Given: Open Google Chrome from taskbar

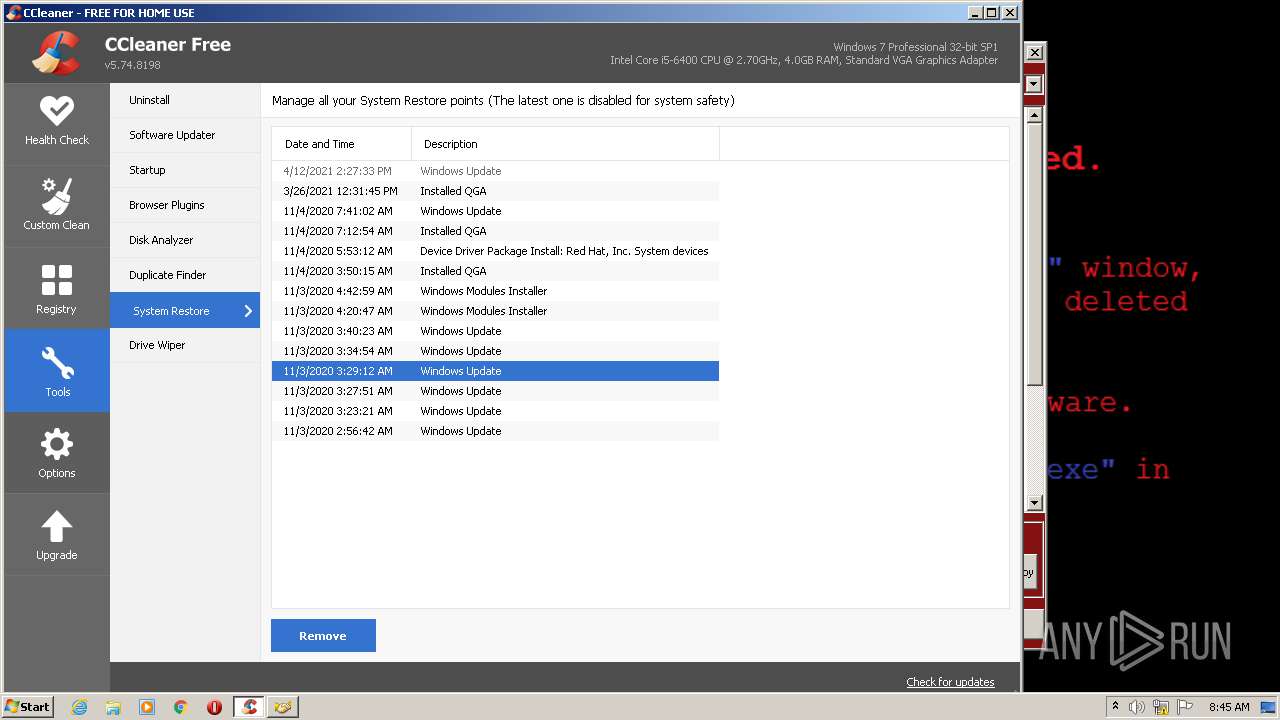Looking at the screenshot, I should [x=180, y=707].
